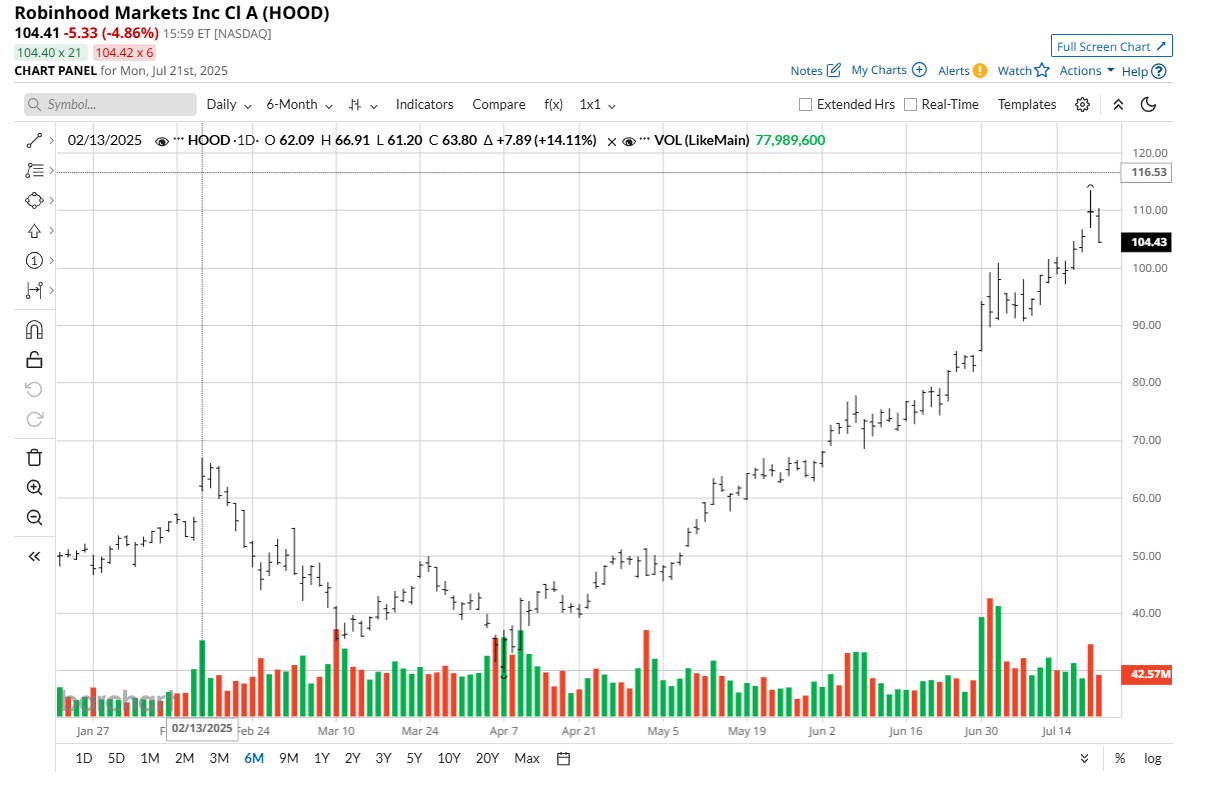Click the 116.53 crosshair price label
1228x792 pixels.
coord(1147,173)
